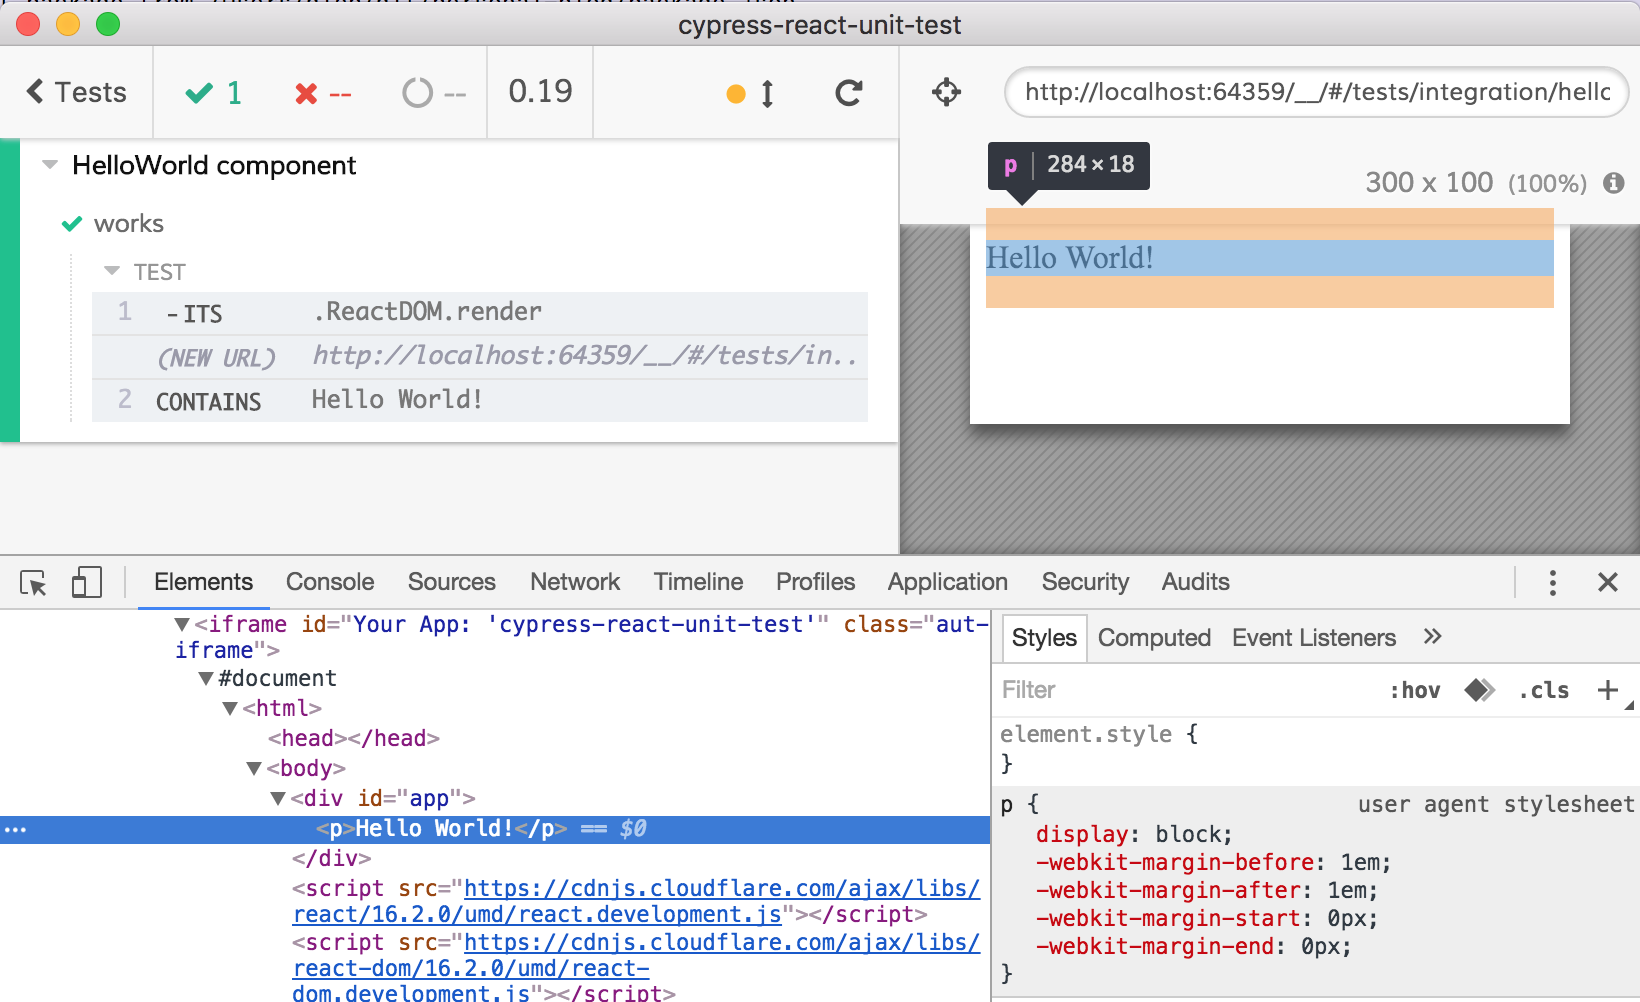Image resolution: width=1640 pixels, height=1002 pixels.
Task: Open the react-dom.development.js script link
Action: coord(636,968)
